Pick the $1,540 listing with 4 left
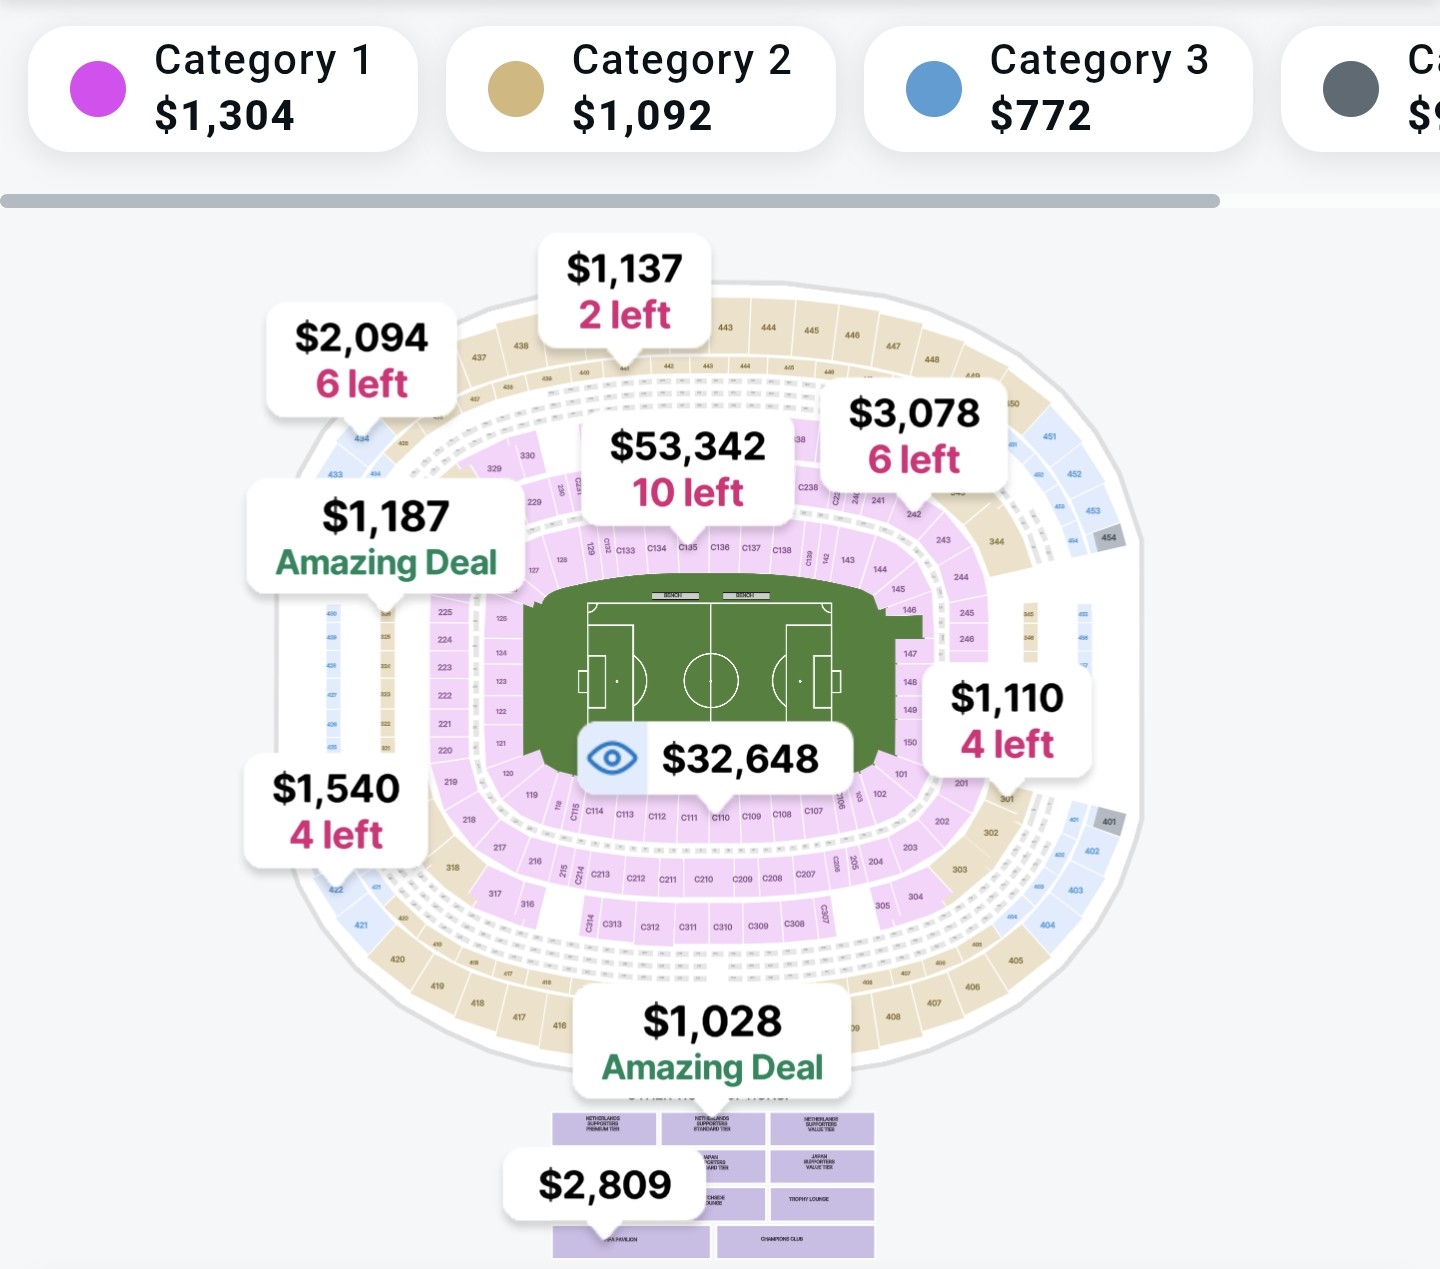 336,810
